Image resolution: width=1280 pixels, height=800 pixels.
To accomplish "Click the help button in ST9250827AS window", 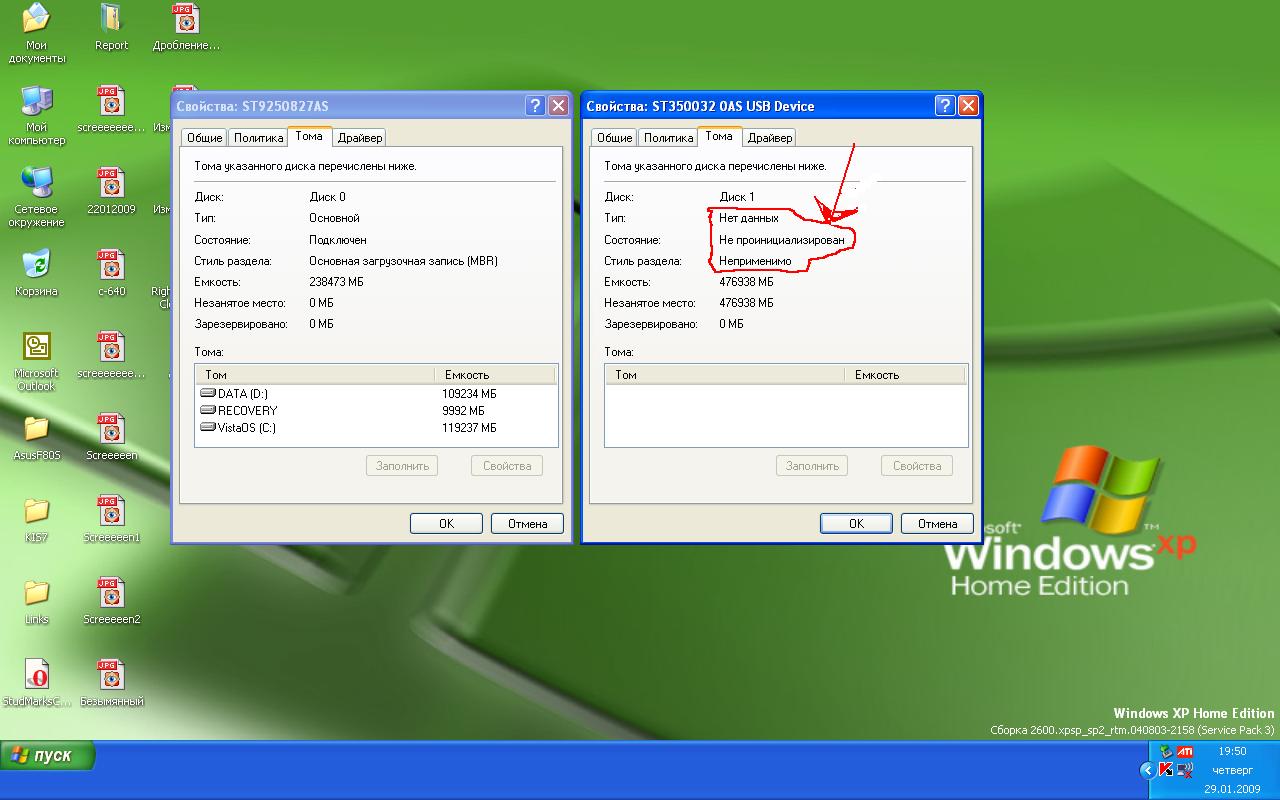I will click(535, 106).
